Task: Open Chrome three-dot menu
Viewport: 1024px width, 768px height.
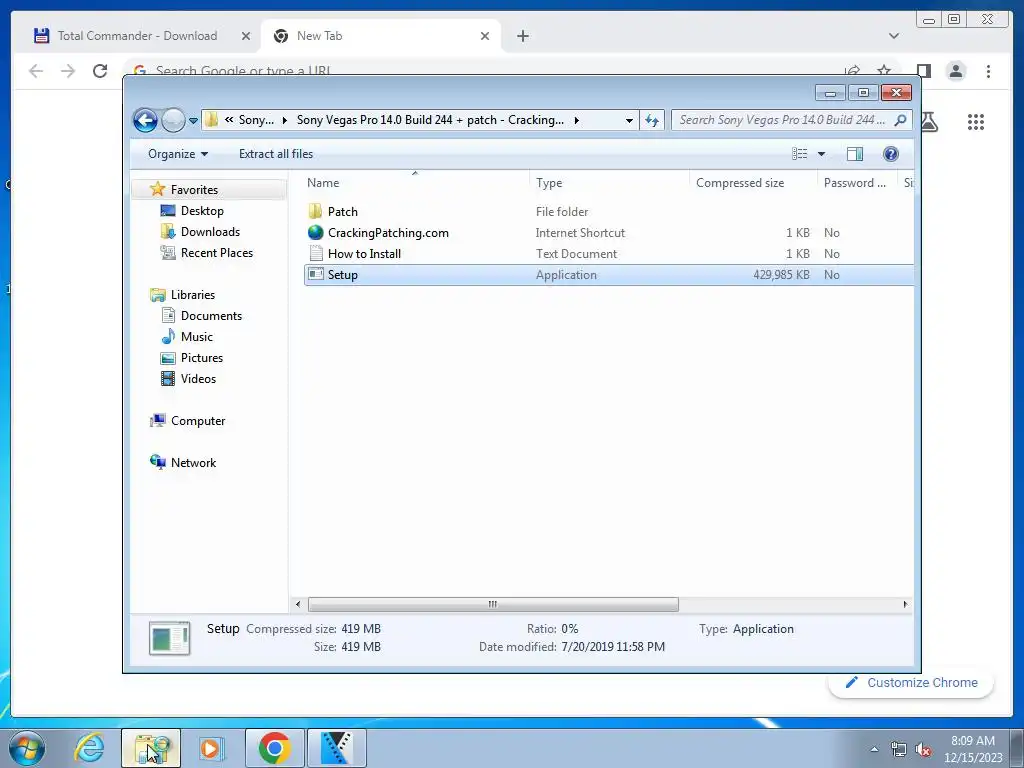Action: (x=988, y=71)
